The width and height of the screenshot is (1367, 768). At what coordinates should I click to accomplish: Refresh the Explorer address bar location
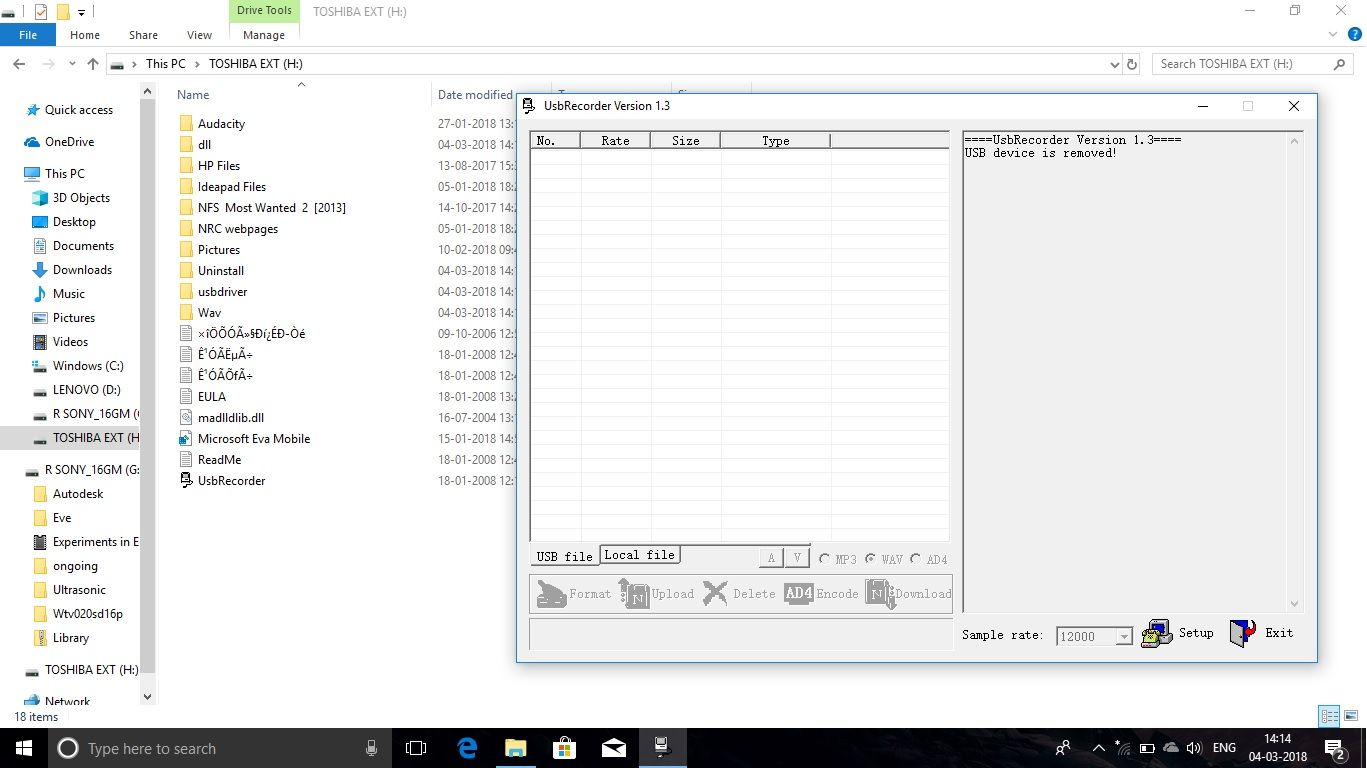(x=1132, y=64)
